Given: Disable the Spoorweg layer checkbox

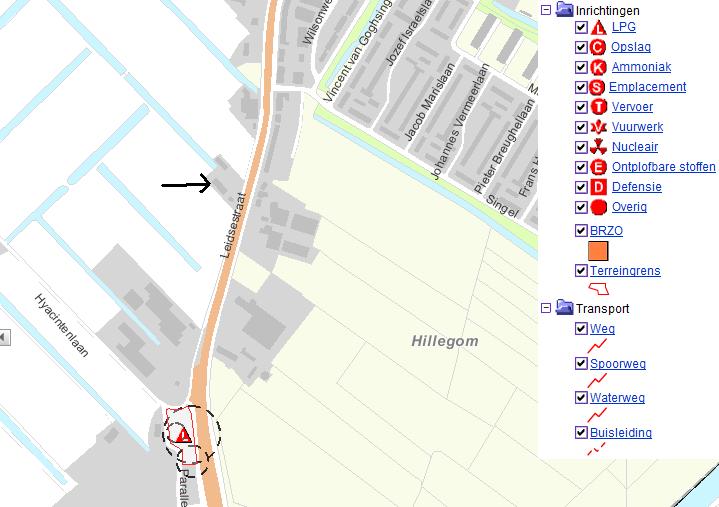Looking at the screenshot, I should pos(581,364).
